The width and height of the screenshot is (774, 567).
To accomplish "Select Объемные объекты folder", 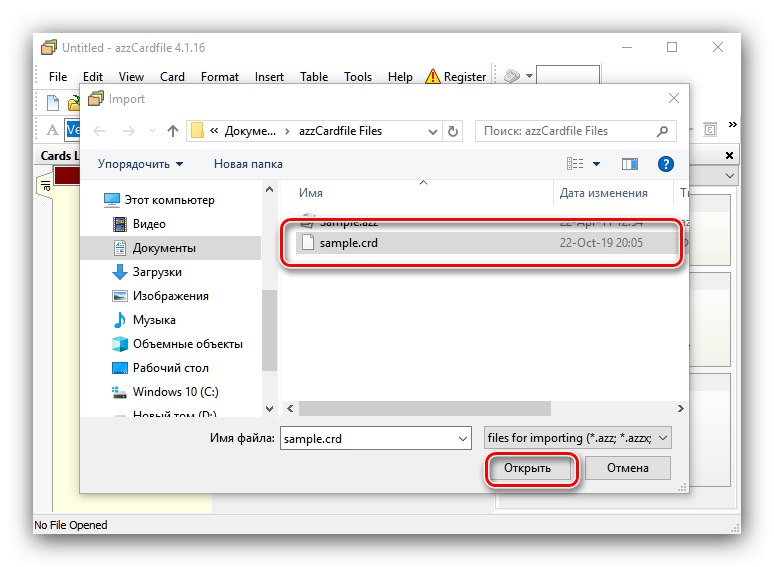I will click(178, 344).
